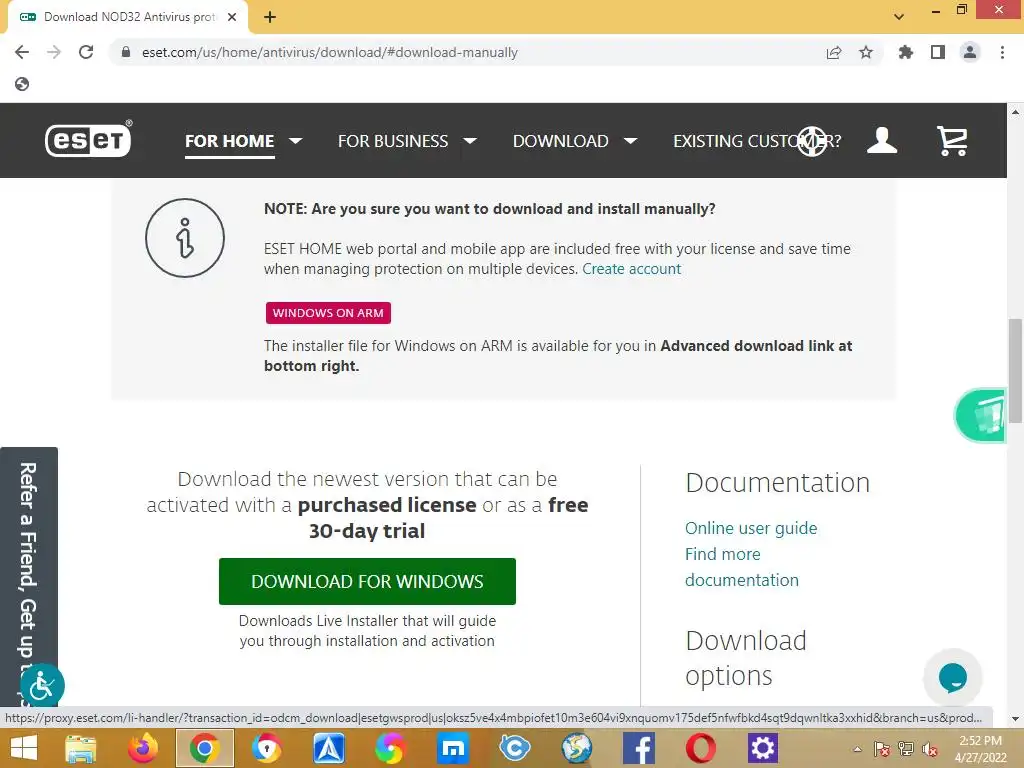Click Create account link
This screenshot has width=1024, height=768.
point(632,269)
